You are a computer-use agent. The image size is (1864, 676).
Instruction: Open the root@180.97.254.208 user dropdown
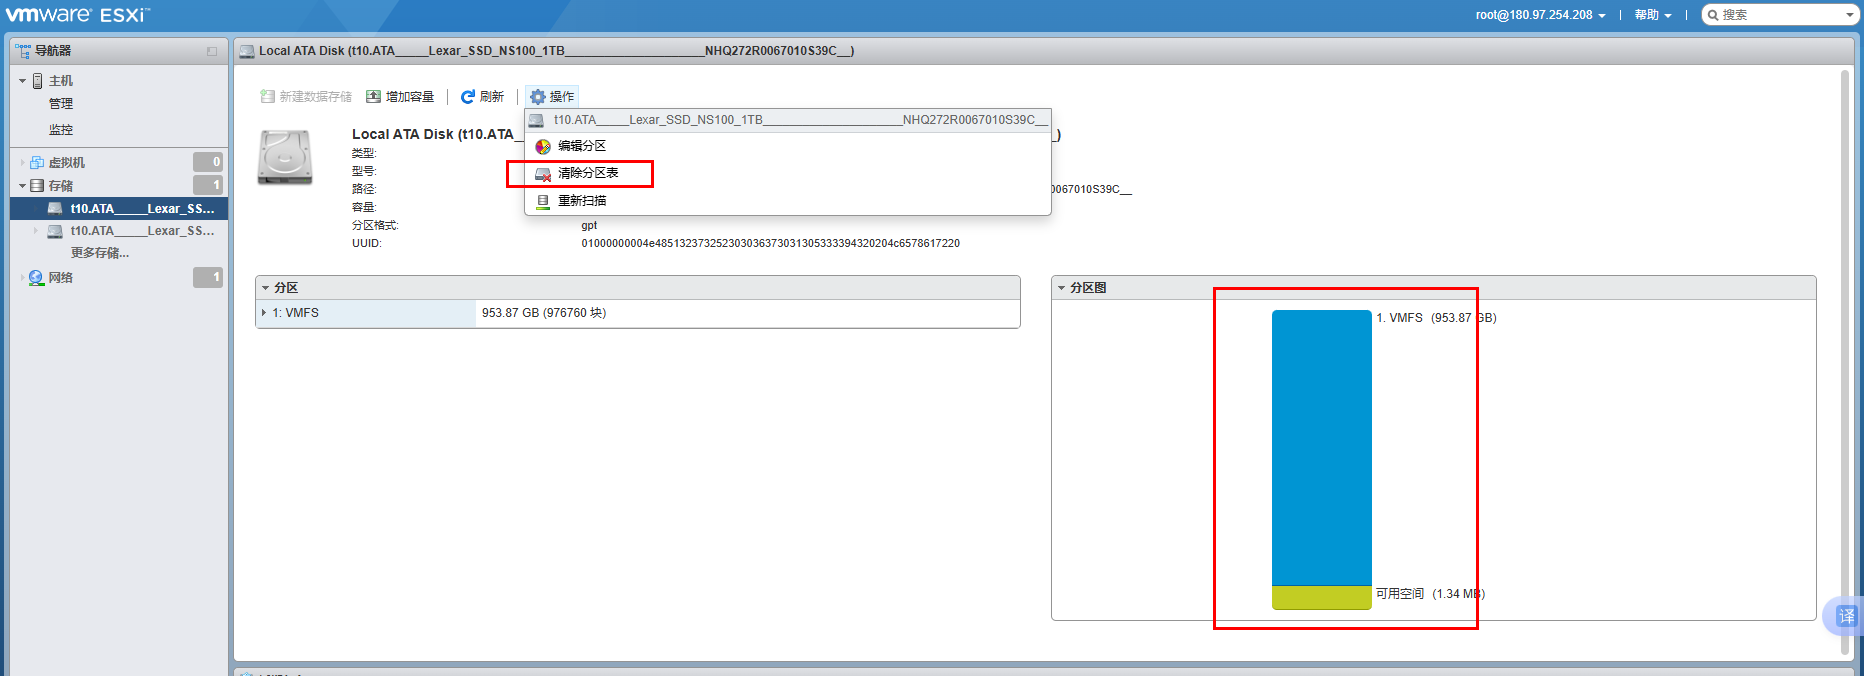tap(1540, 15)
